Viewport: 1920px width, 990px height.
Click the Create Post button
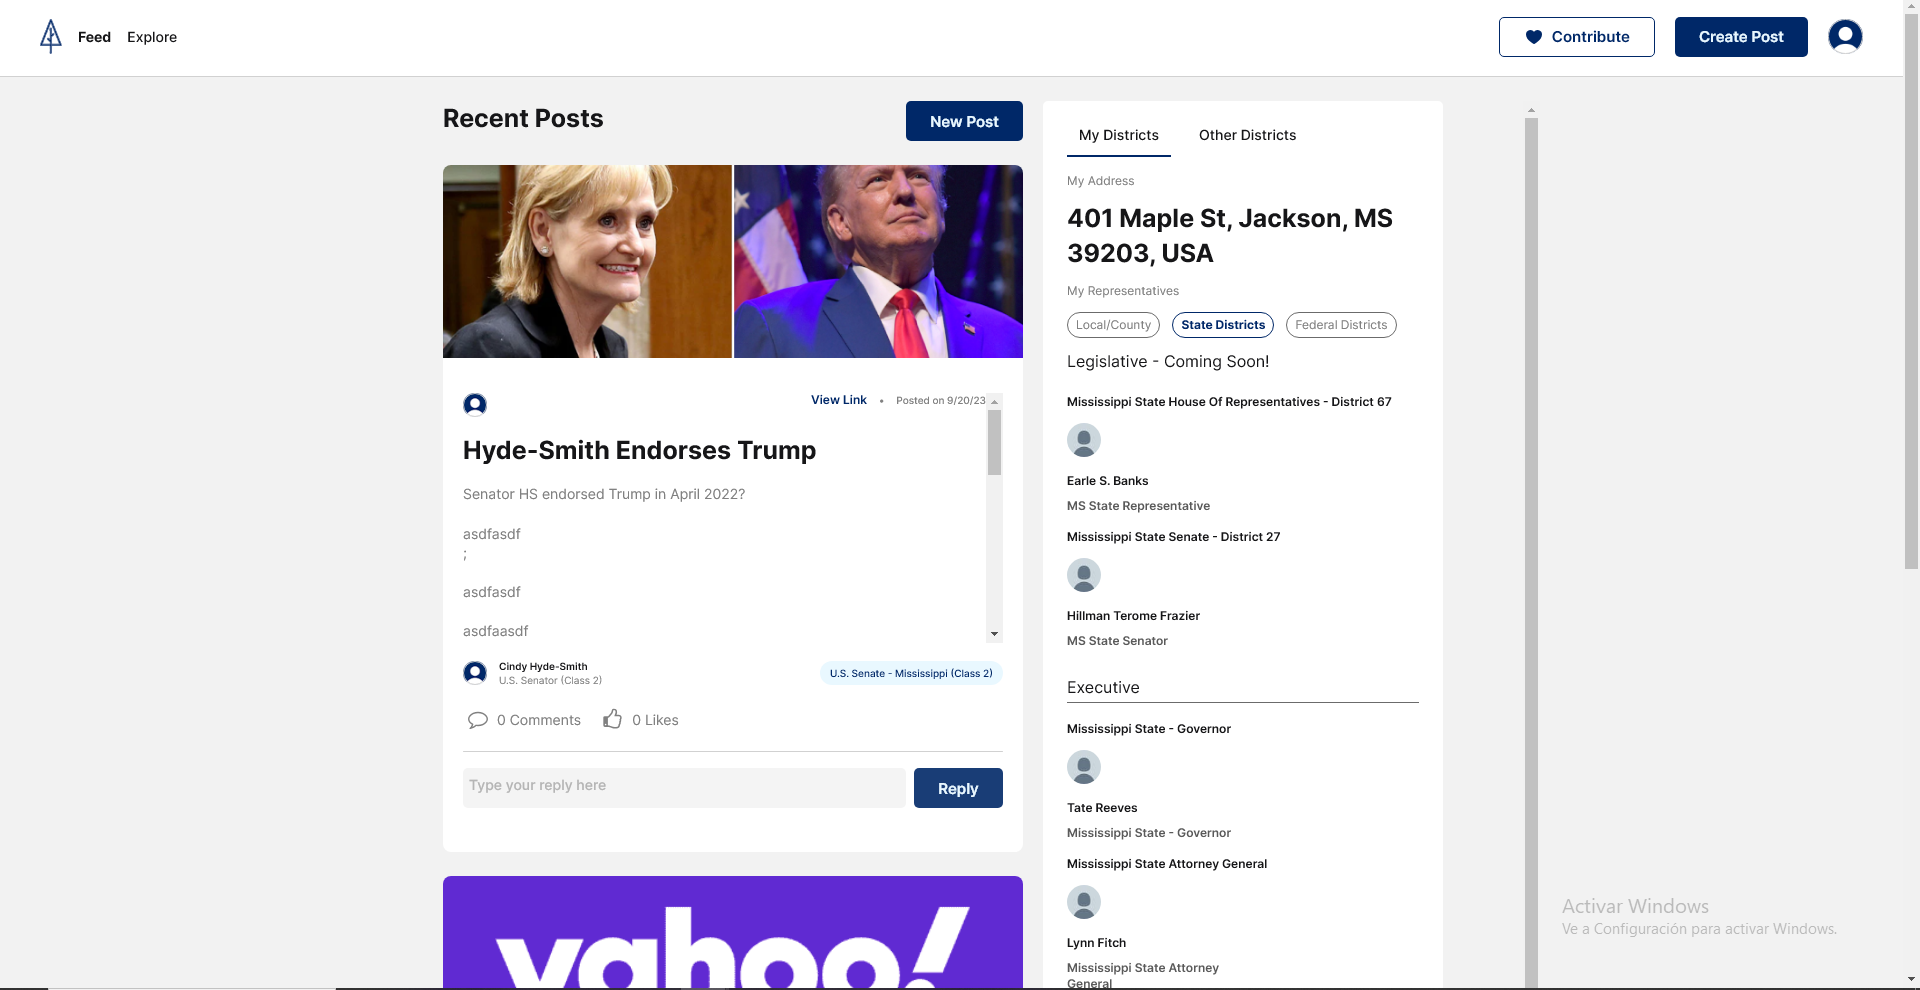coord(1741,37)
